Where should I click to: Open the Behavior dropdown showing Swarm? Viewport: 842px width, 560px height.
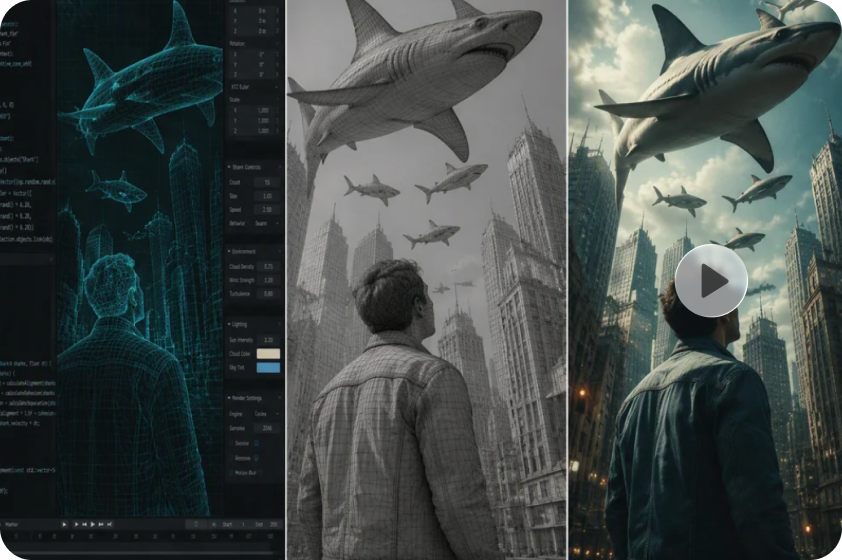(267, 223)
